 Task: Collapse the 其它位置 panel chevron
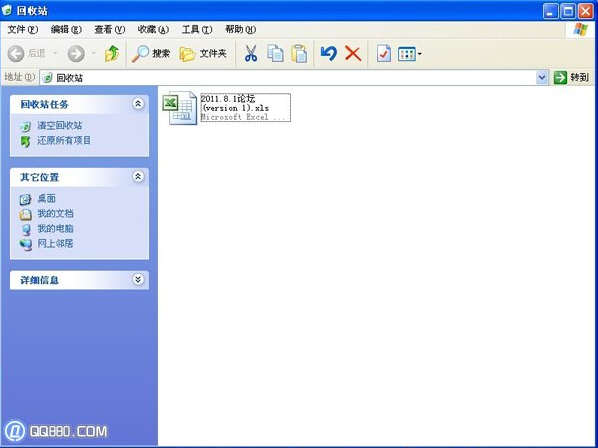click(x=138, y=177)
